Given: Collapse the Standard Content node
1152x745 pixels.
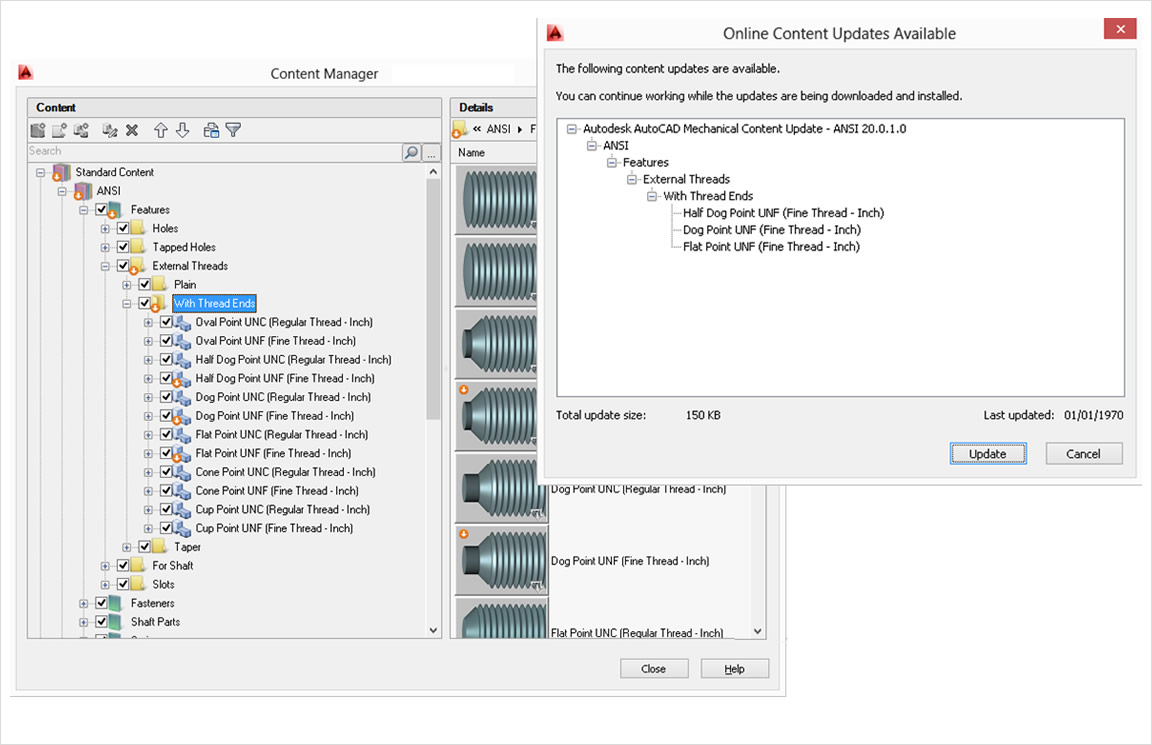Looking at the screenshot, I should point(40,173).
